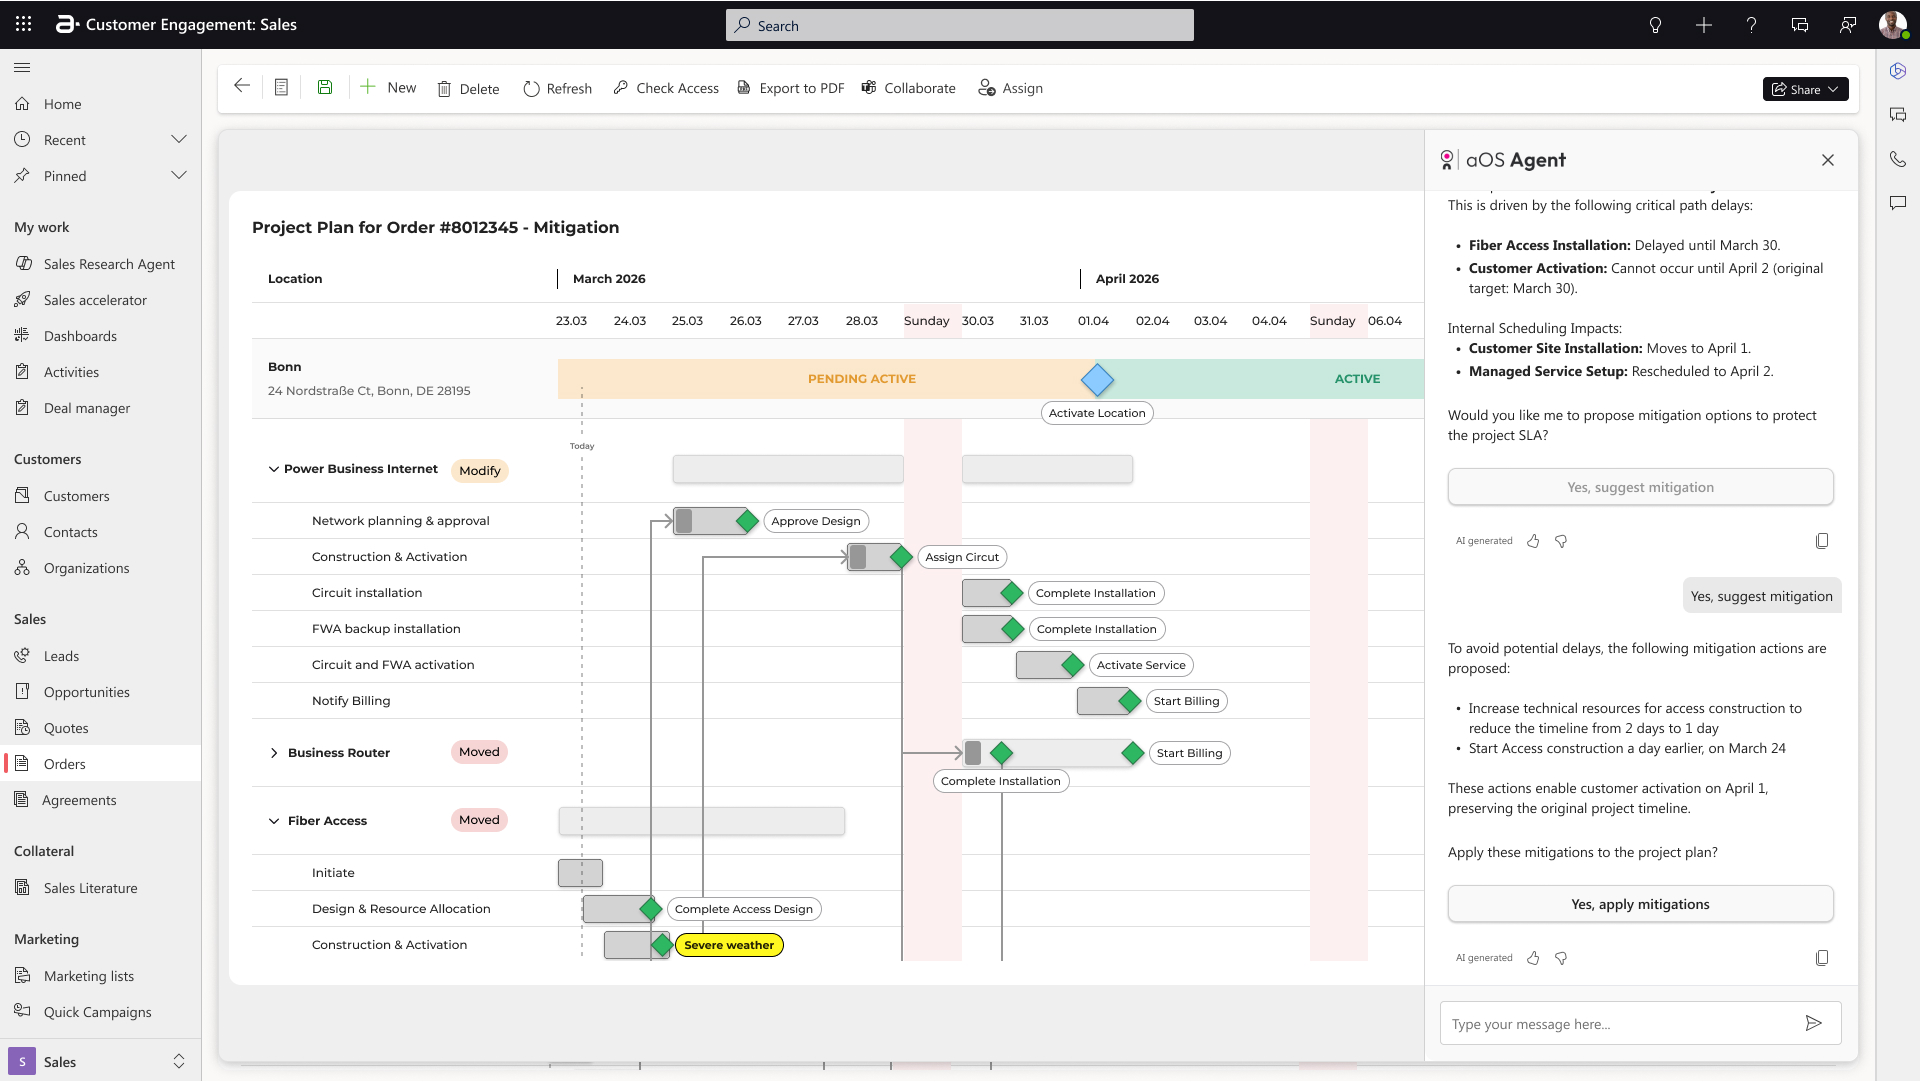Viewport: 1920px width, 1082px height.
Task: Open the Sales area switcher
Action: pos(100,1062)
